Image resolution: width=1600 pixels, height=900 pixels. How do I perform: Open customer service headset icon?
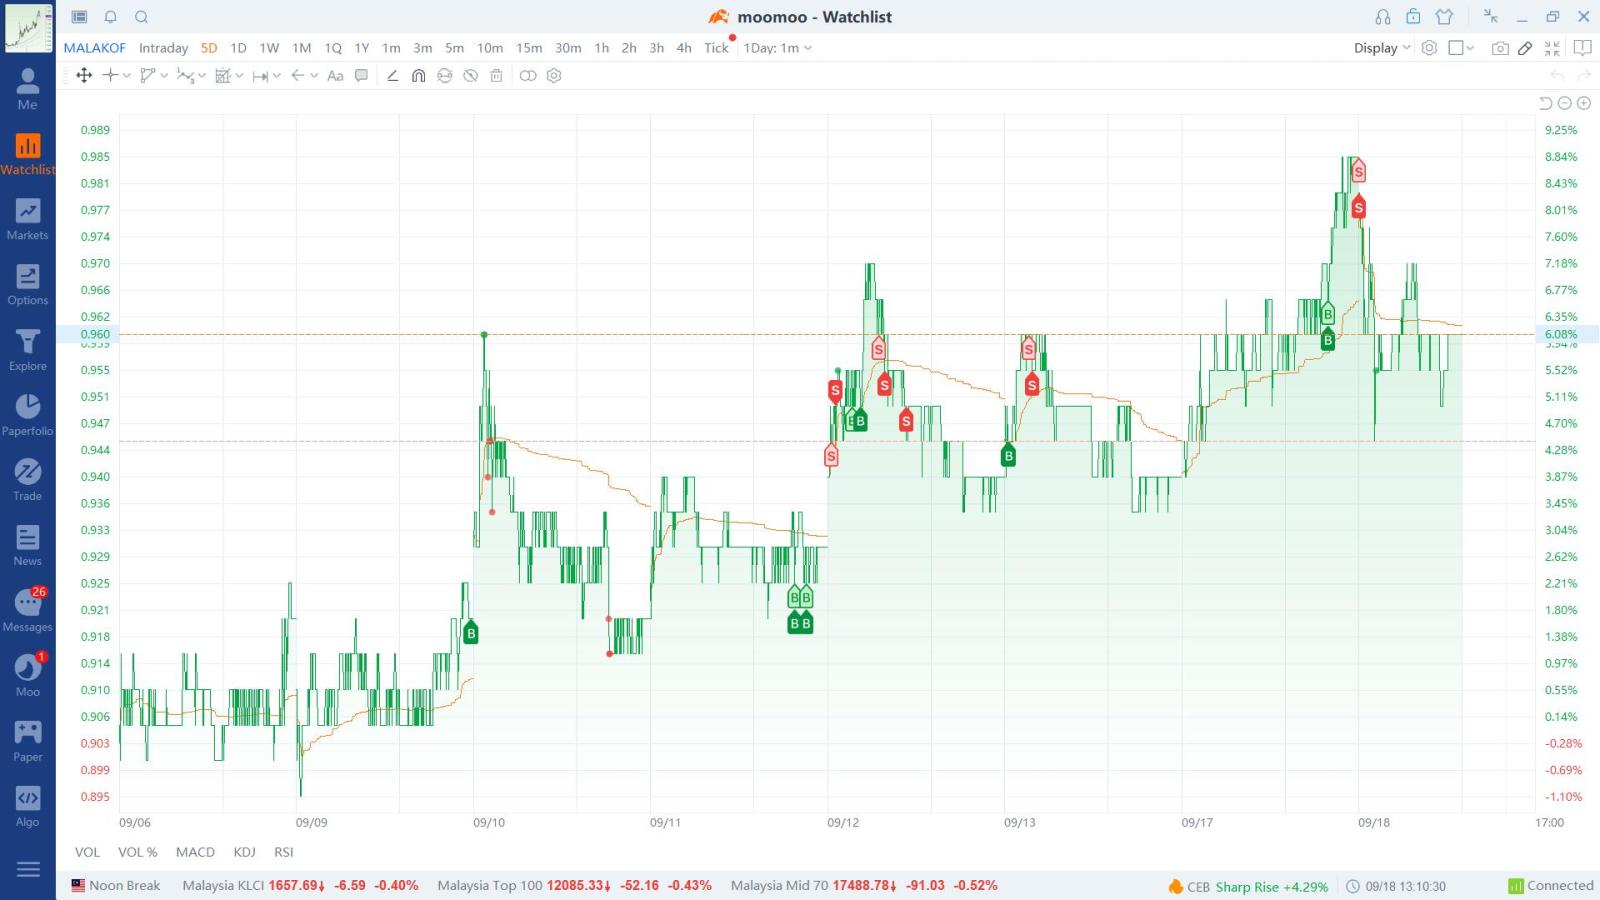pyautogui.click(x=1383, y=17)
